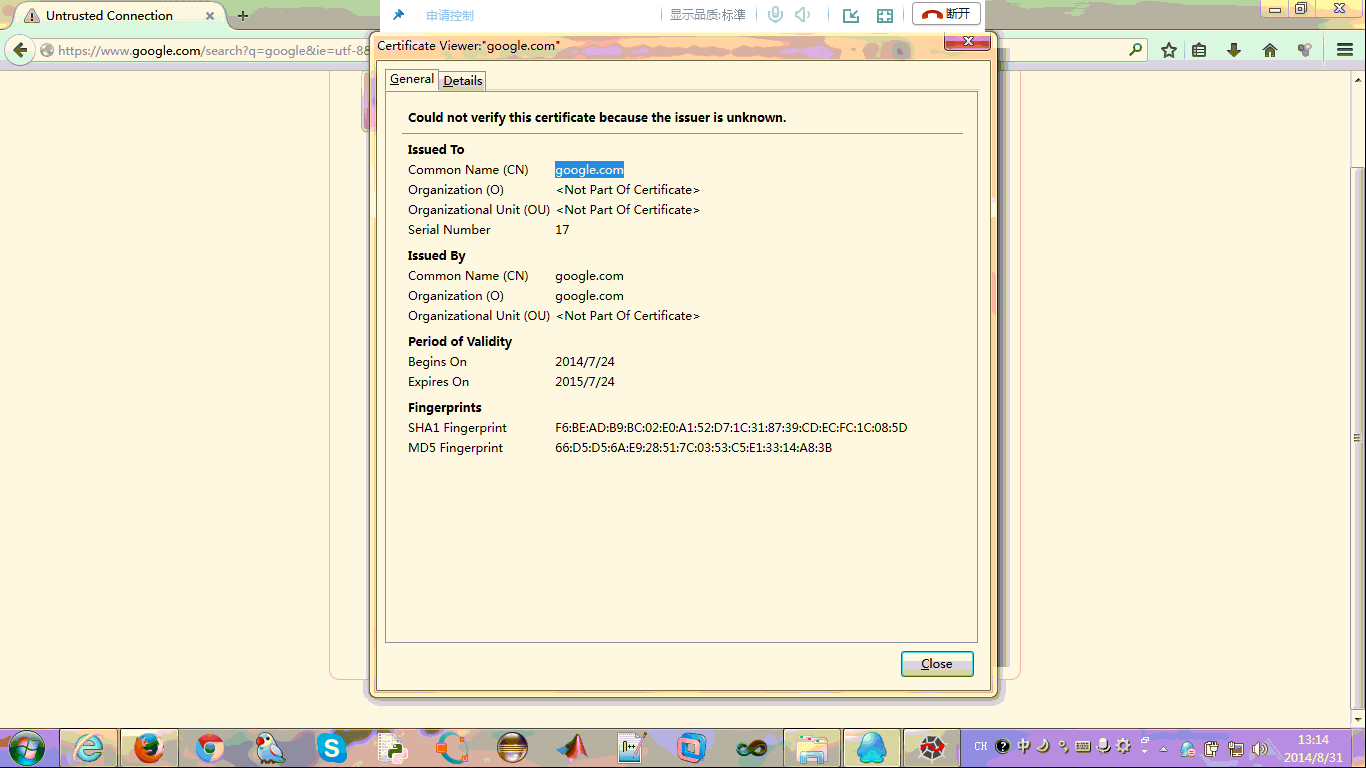Click the highlighted google.com common name

(x=589, y=170)
